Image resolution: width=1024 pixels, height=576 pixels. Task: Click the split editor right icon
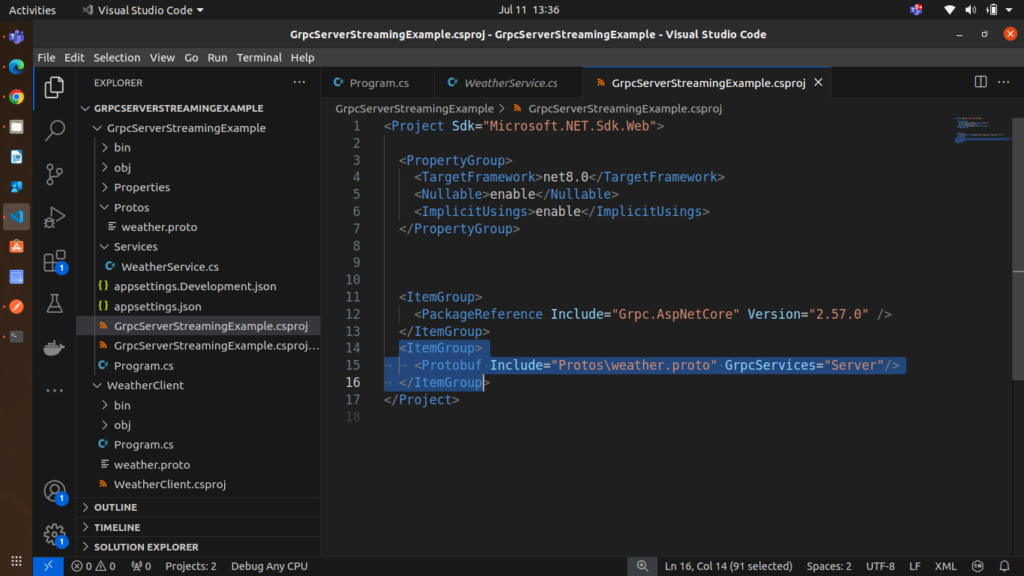click(981, 83)
